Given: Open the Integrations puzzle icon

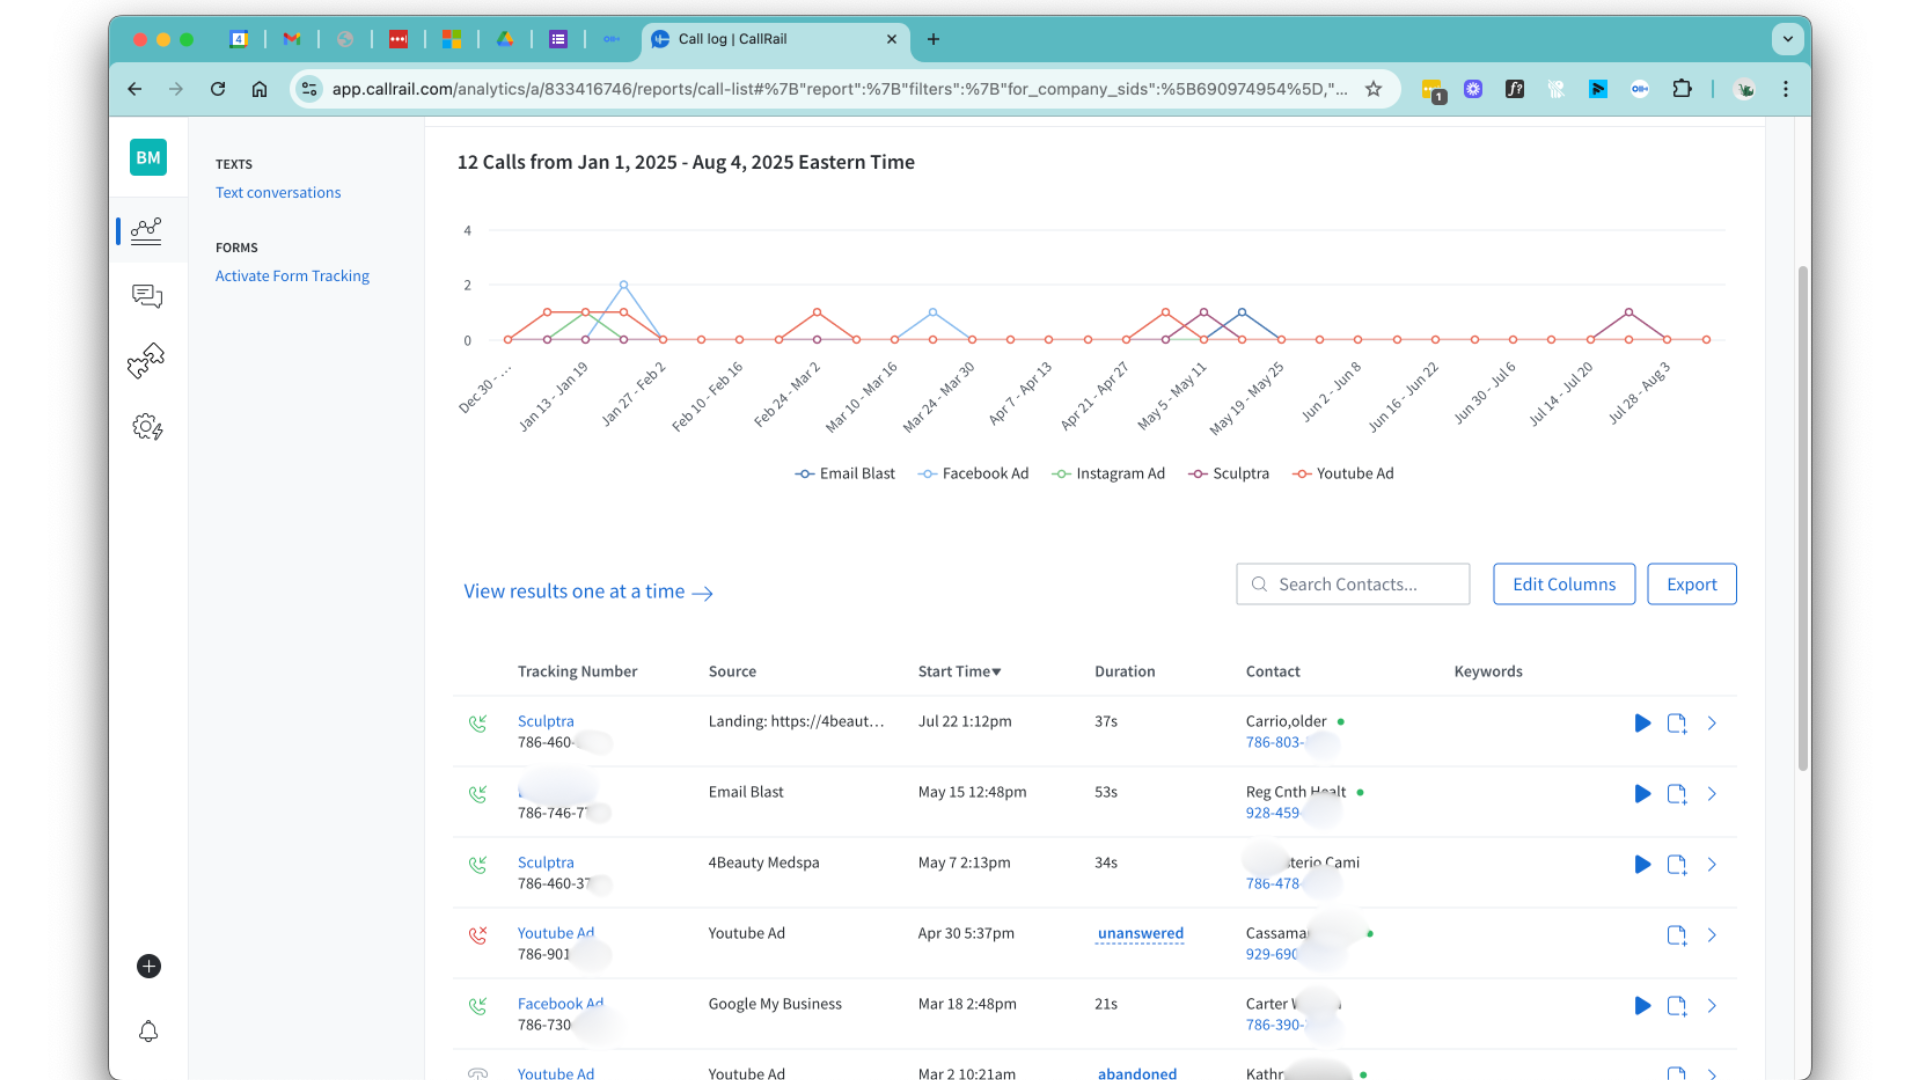Looking at the screenshot, I should click(x=146, y=361).
